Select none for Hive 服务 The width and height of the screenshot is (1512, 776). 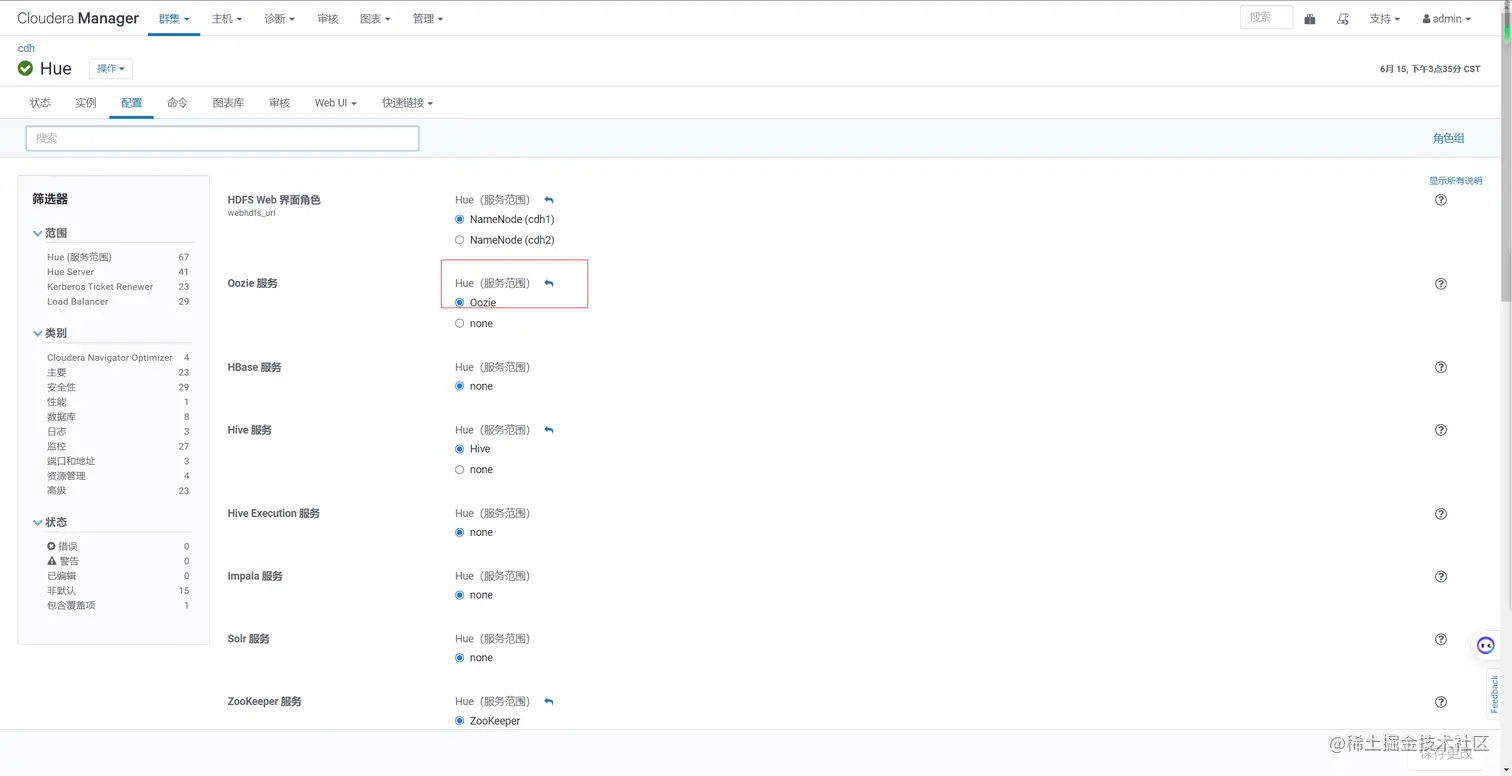pyautogui.click(x=460, y=470)
